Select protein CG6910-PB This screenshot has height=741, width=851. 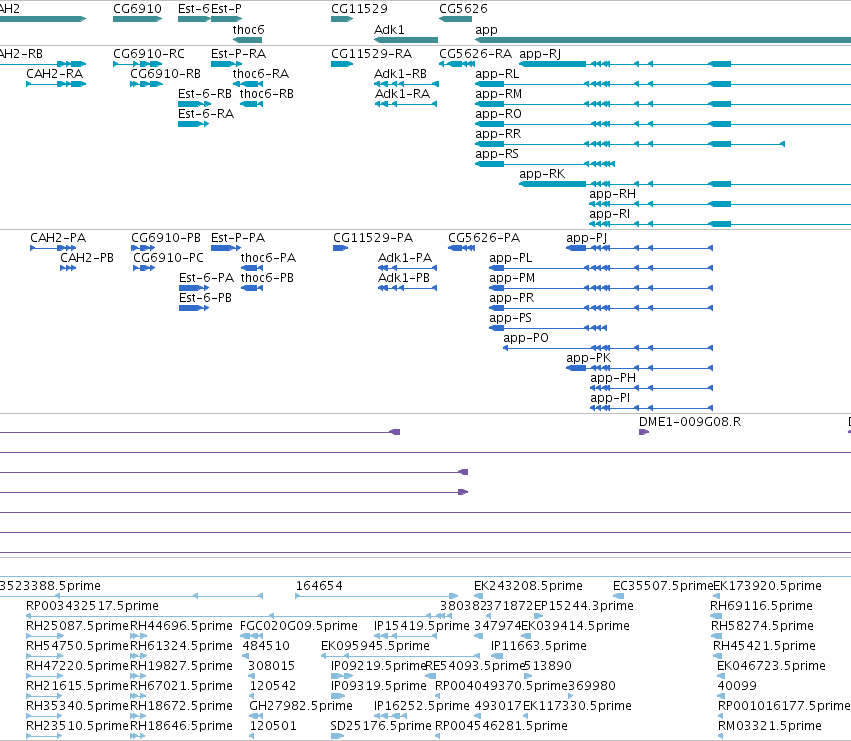[166, 238]
